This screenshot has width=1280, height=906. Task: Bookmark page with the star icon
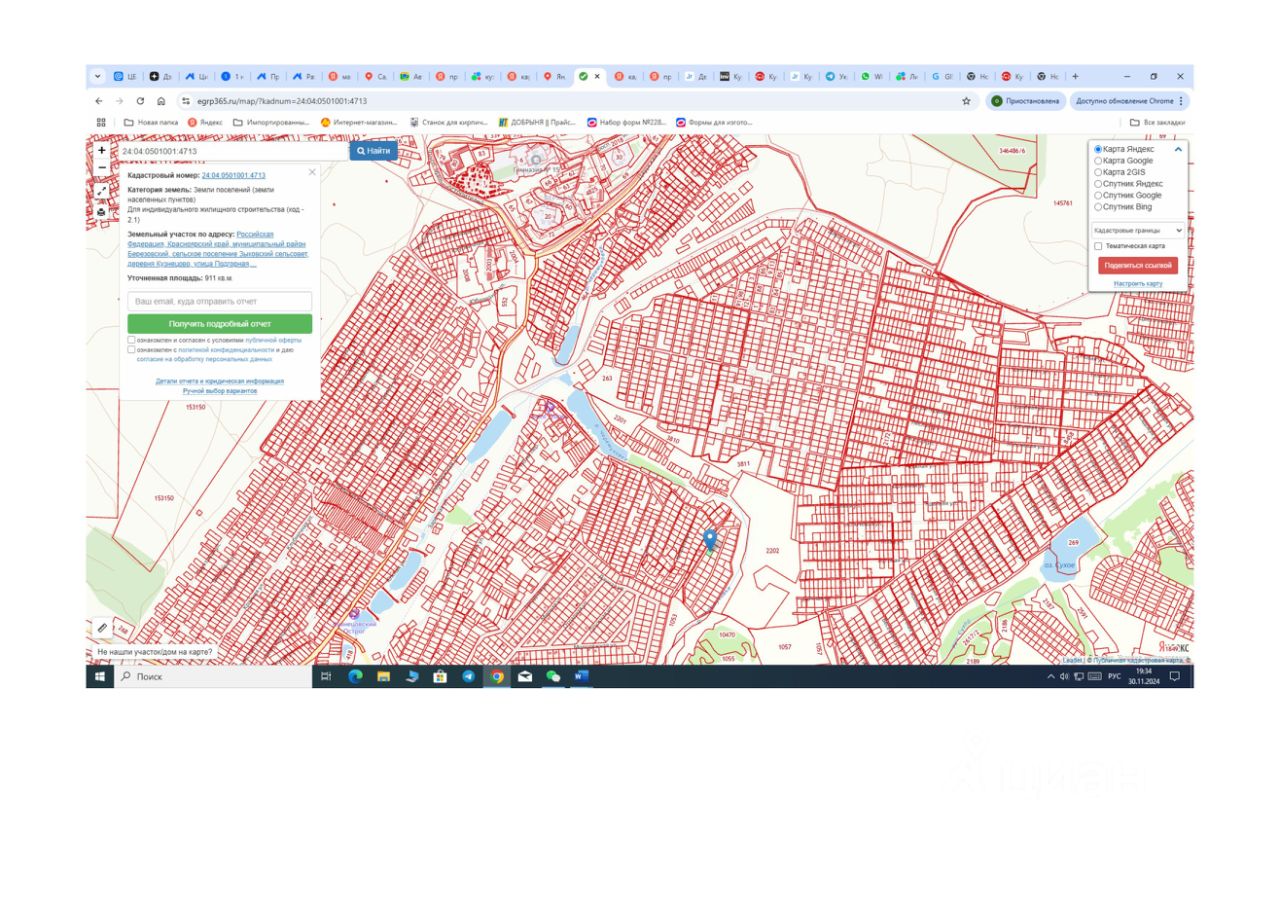(966, 101)
